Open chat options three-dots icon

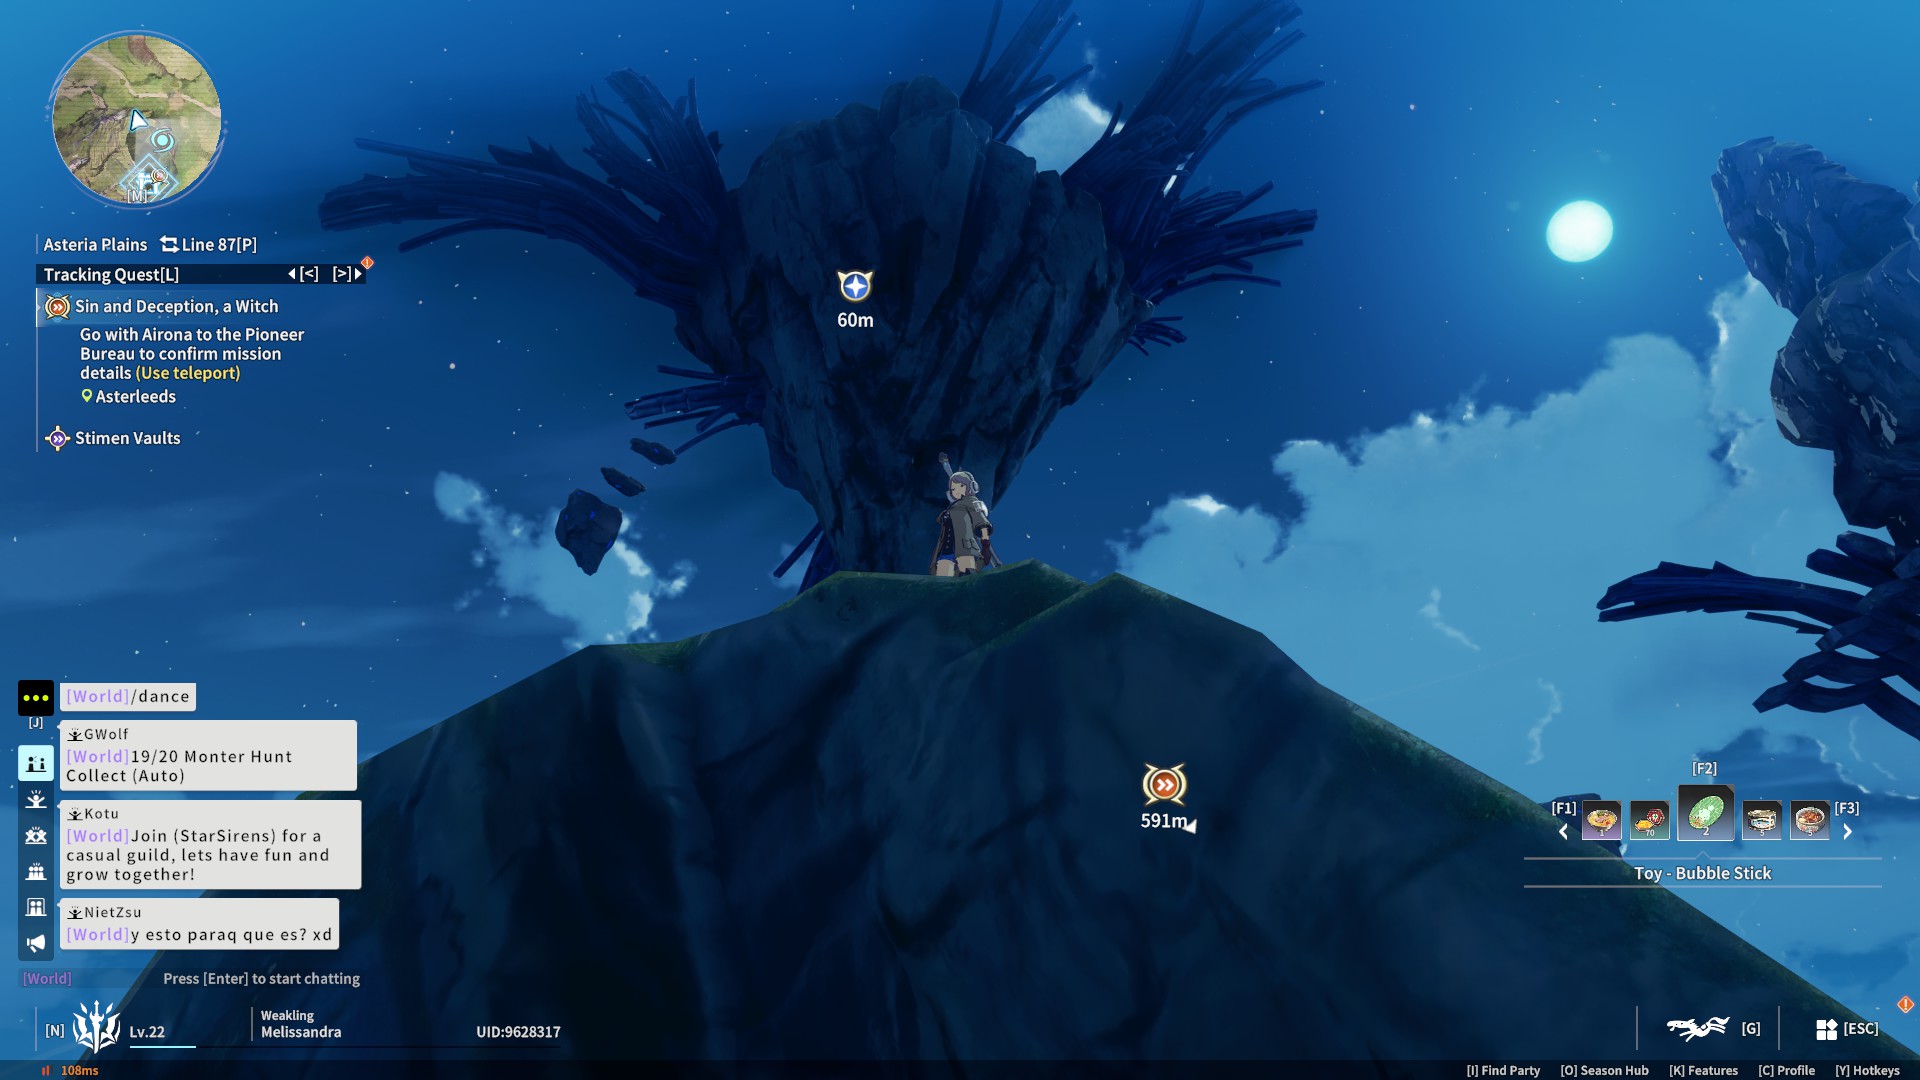36,698
